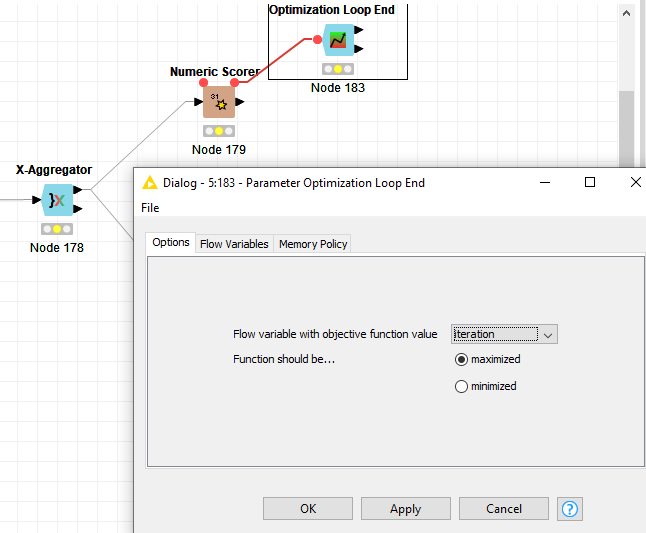
Task: Click the Loop End red flow variable input port
Action: [x=317, y=40]
